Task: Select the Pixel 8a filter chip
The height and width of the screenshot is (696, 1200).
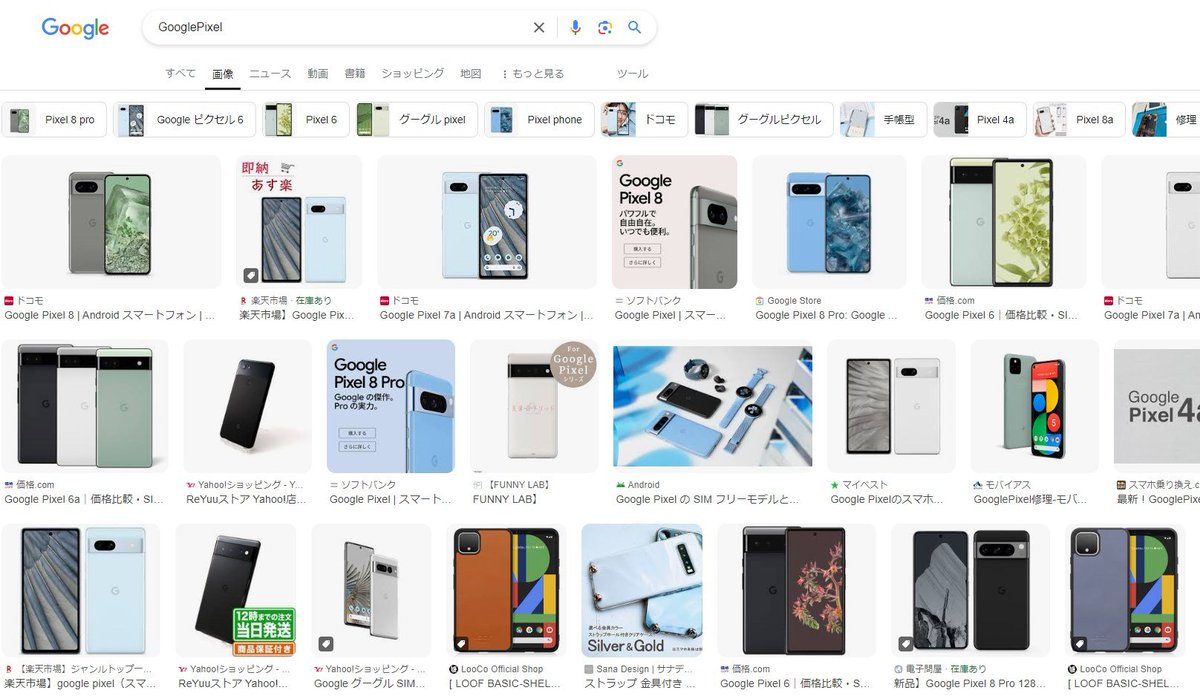Action: coord(1079,119)
